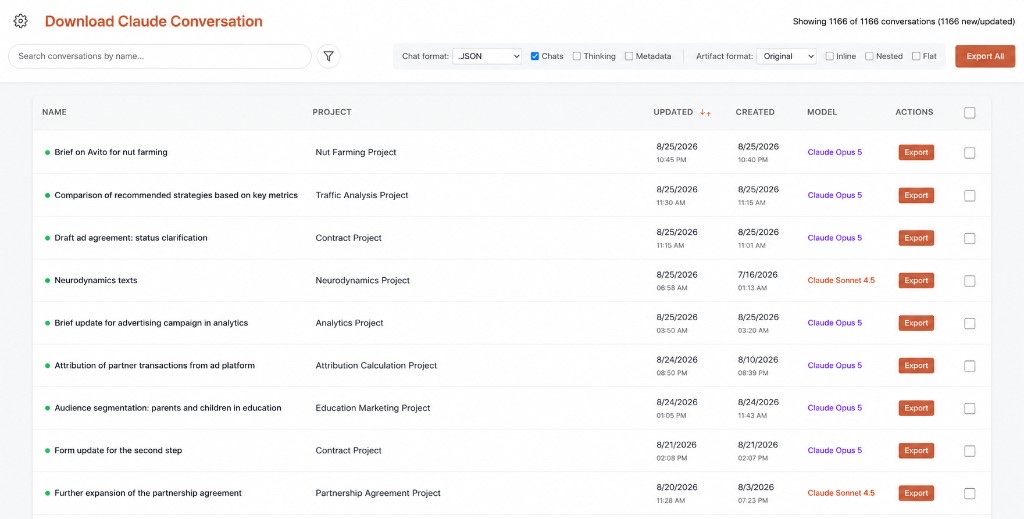
Task: Uncheck the Chats checkbox
Action: tap(535, 56)
